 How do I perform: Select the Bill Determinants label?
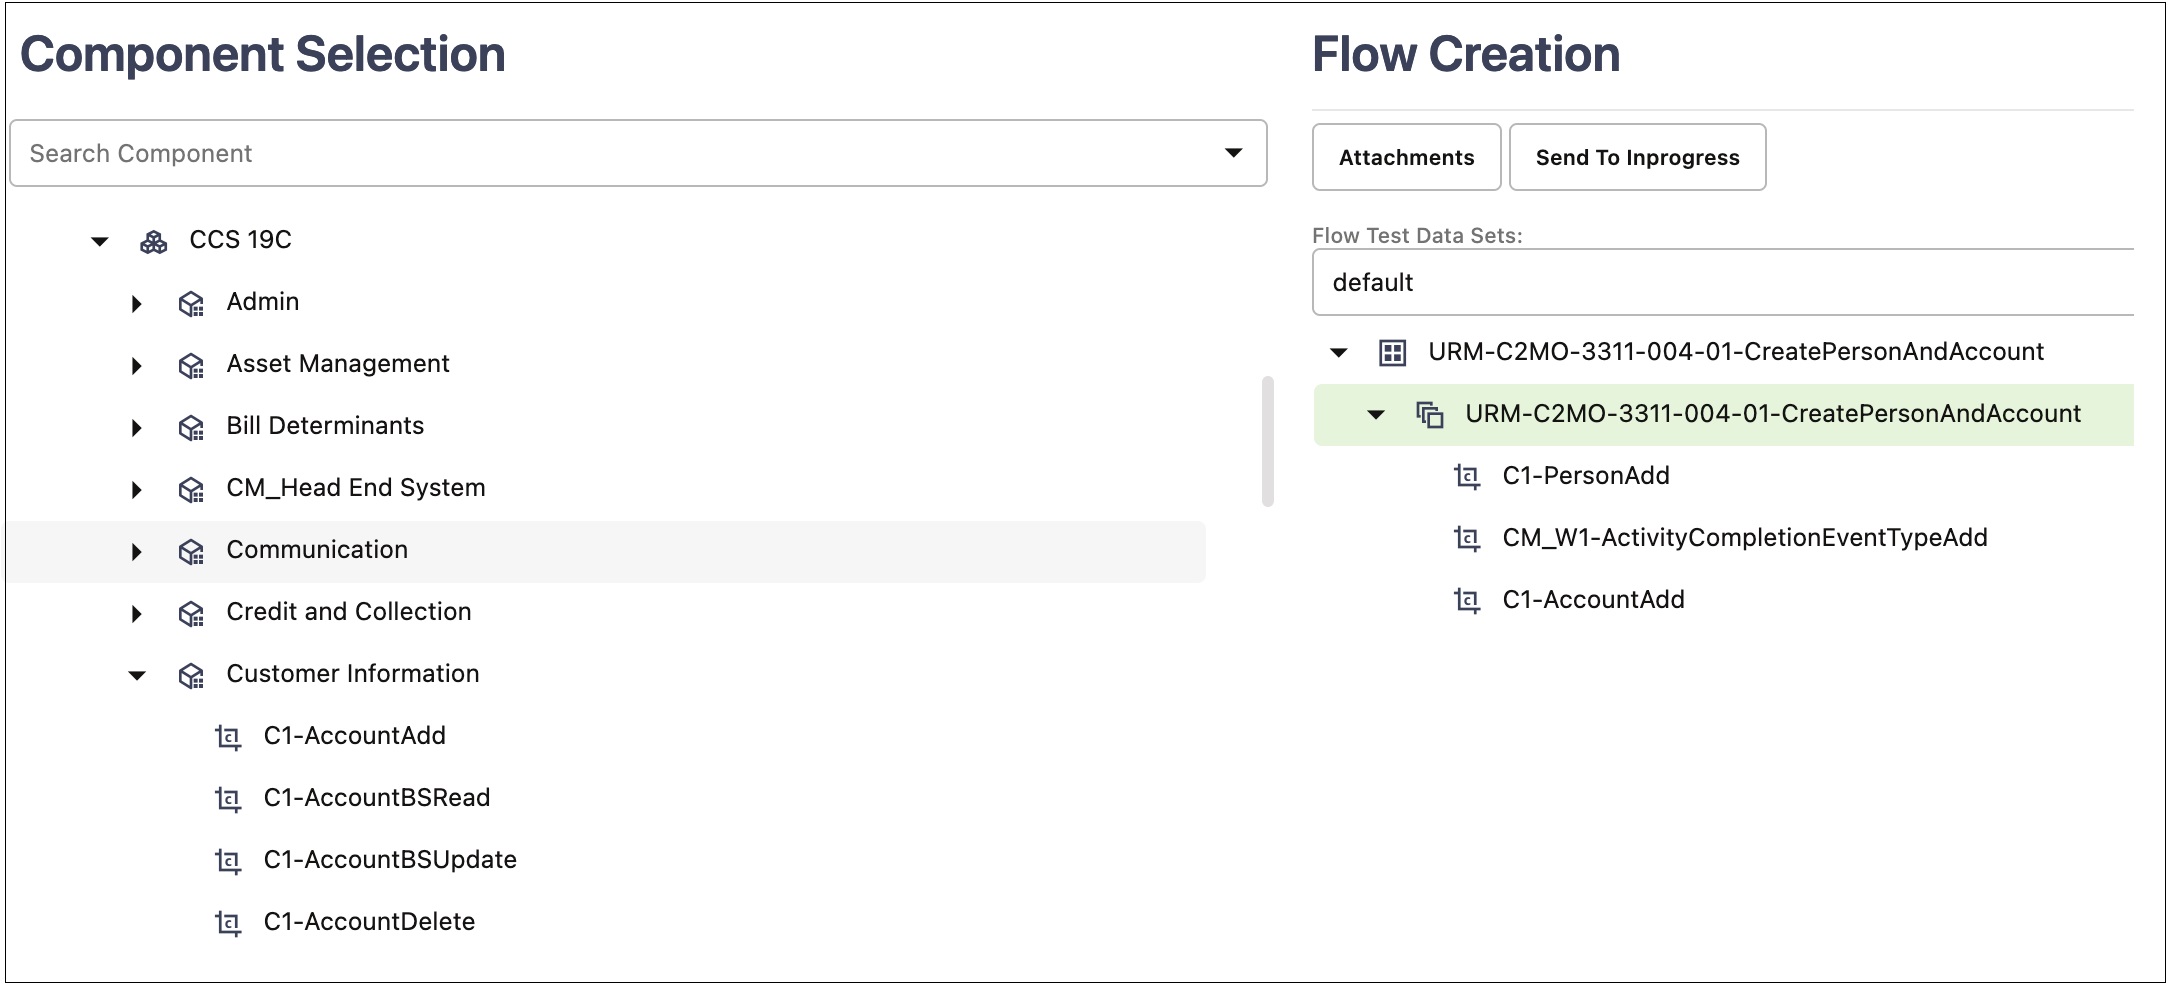click(325, 426)
